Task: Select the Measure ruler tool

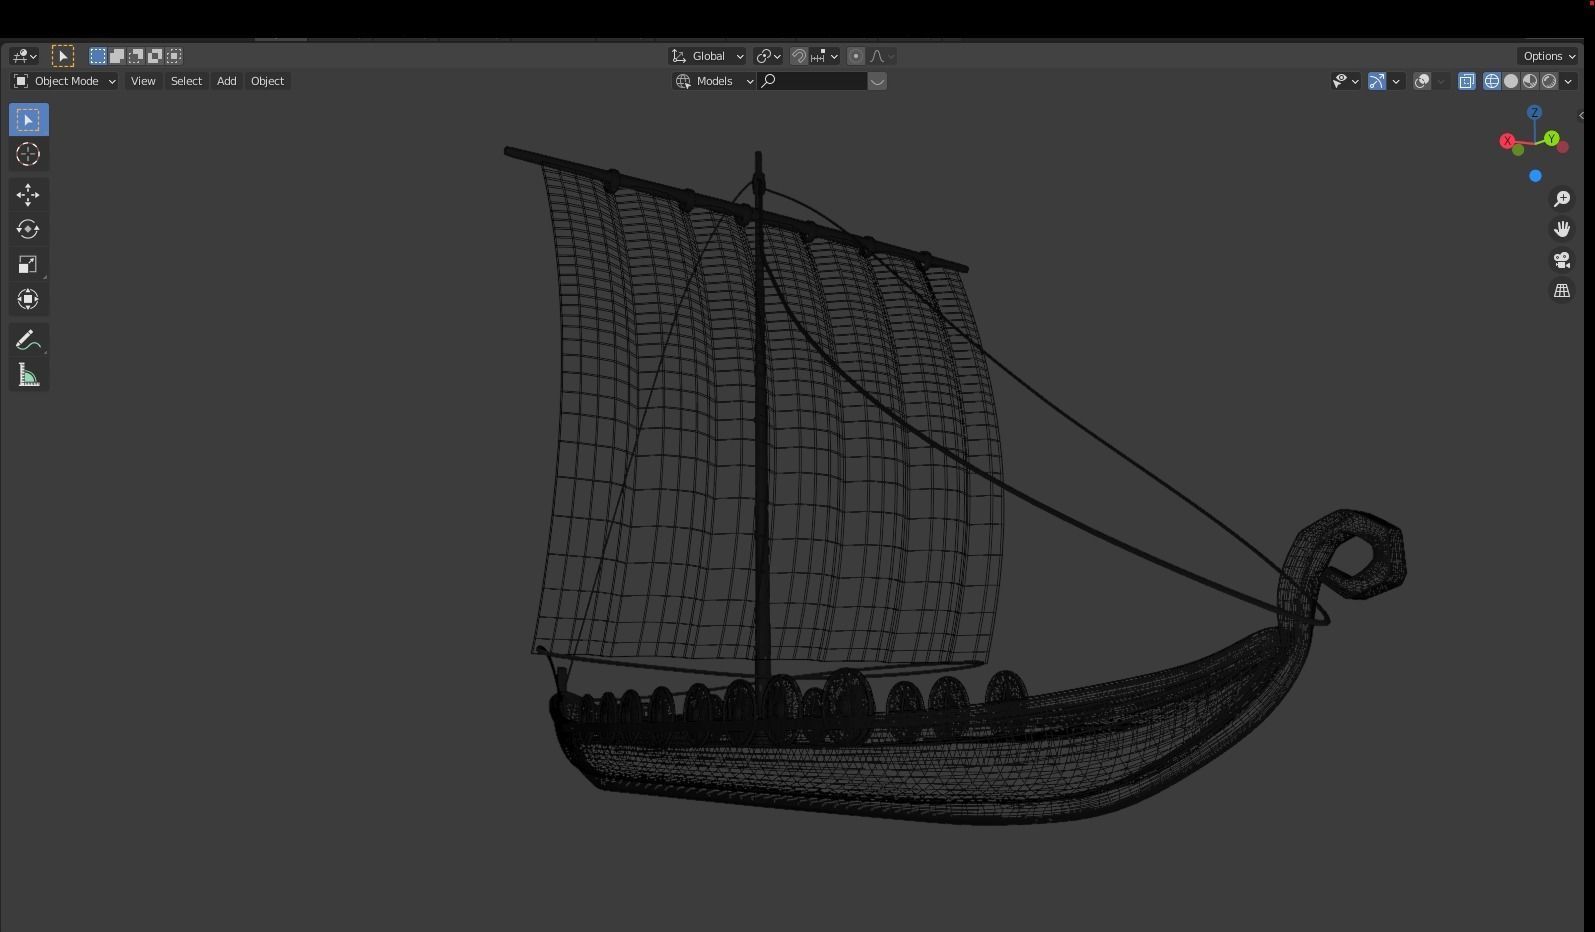Action: (x=28, y=375)
